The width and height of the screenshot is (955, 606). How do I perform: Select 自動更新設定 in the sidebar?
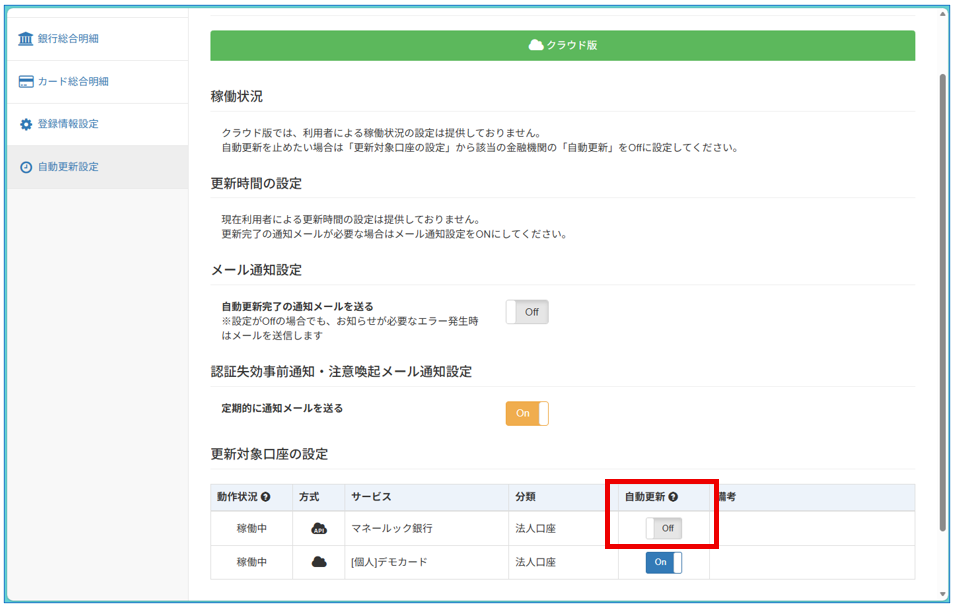coord(97,167)
